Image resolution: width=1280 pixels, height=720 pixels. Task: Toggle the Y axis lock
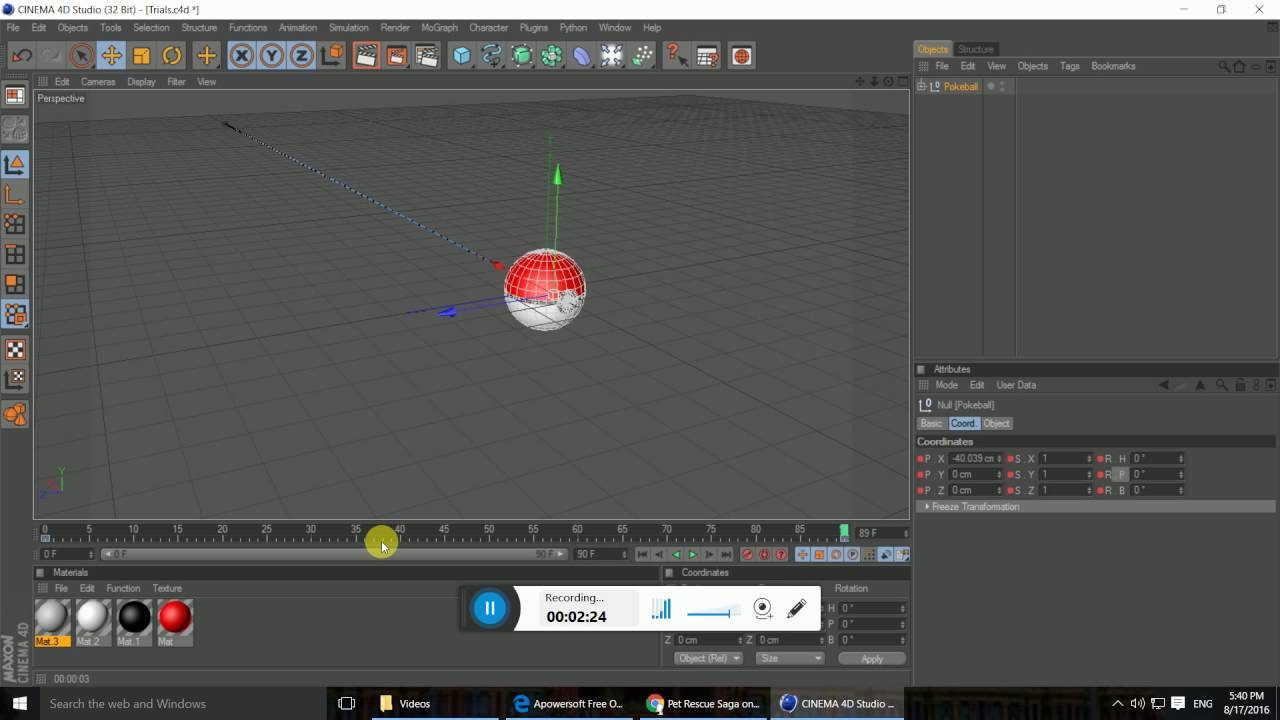pos(271,56)
